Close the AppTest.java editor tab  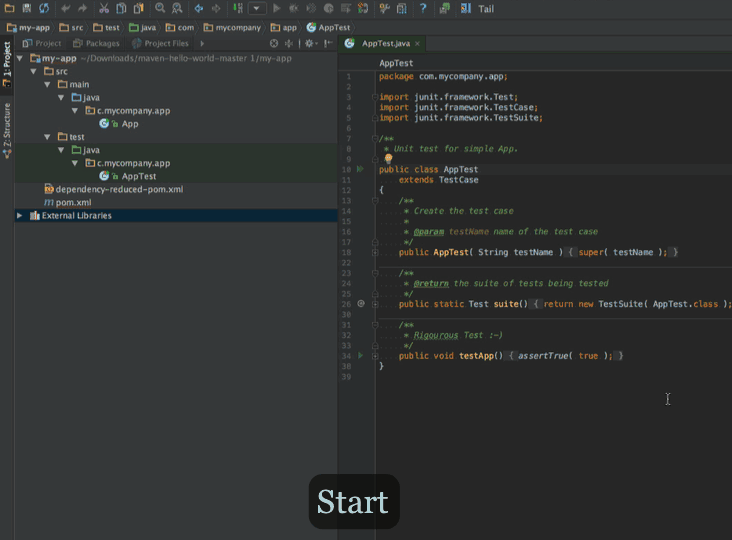pyautogui.click(x=417, y=43)
